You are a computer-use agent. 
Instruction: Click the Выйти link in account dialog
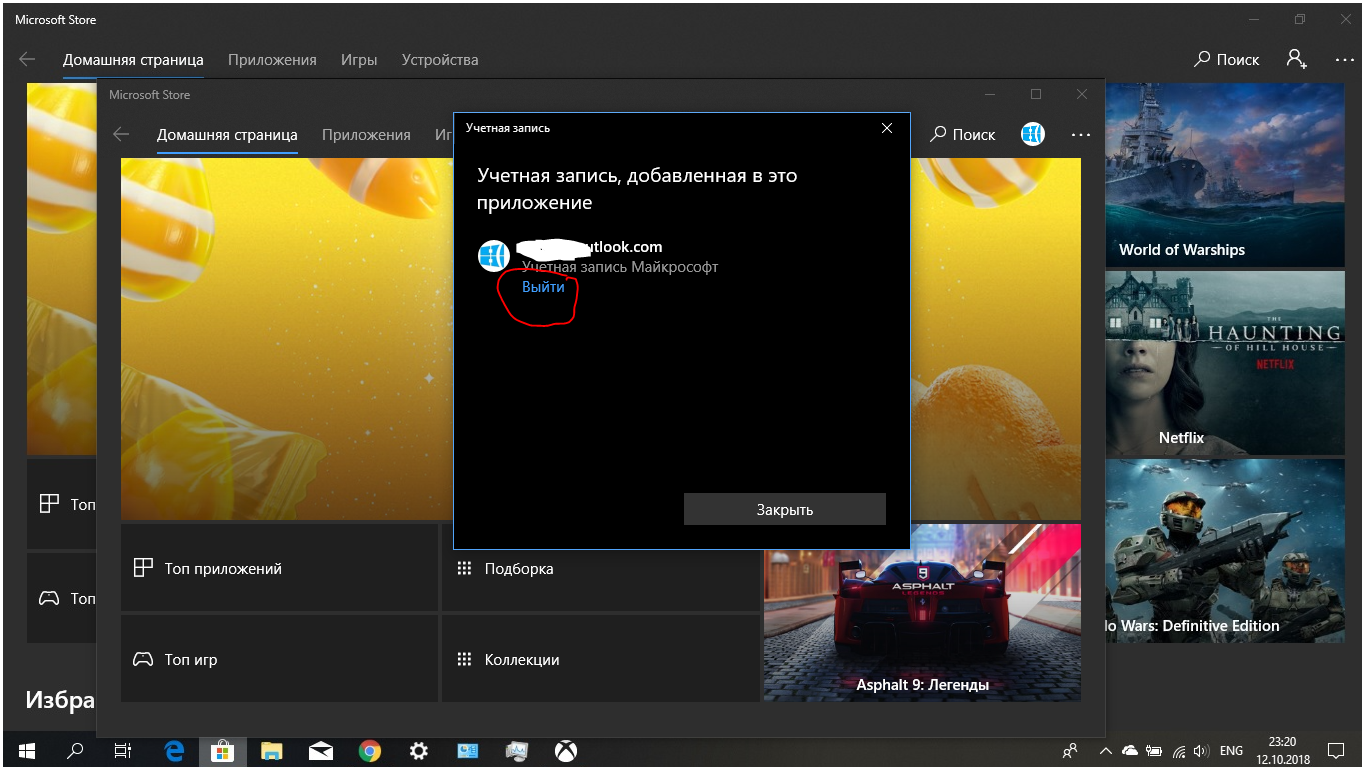point(543,287)
